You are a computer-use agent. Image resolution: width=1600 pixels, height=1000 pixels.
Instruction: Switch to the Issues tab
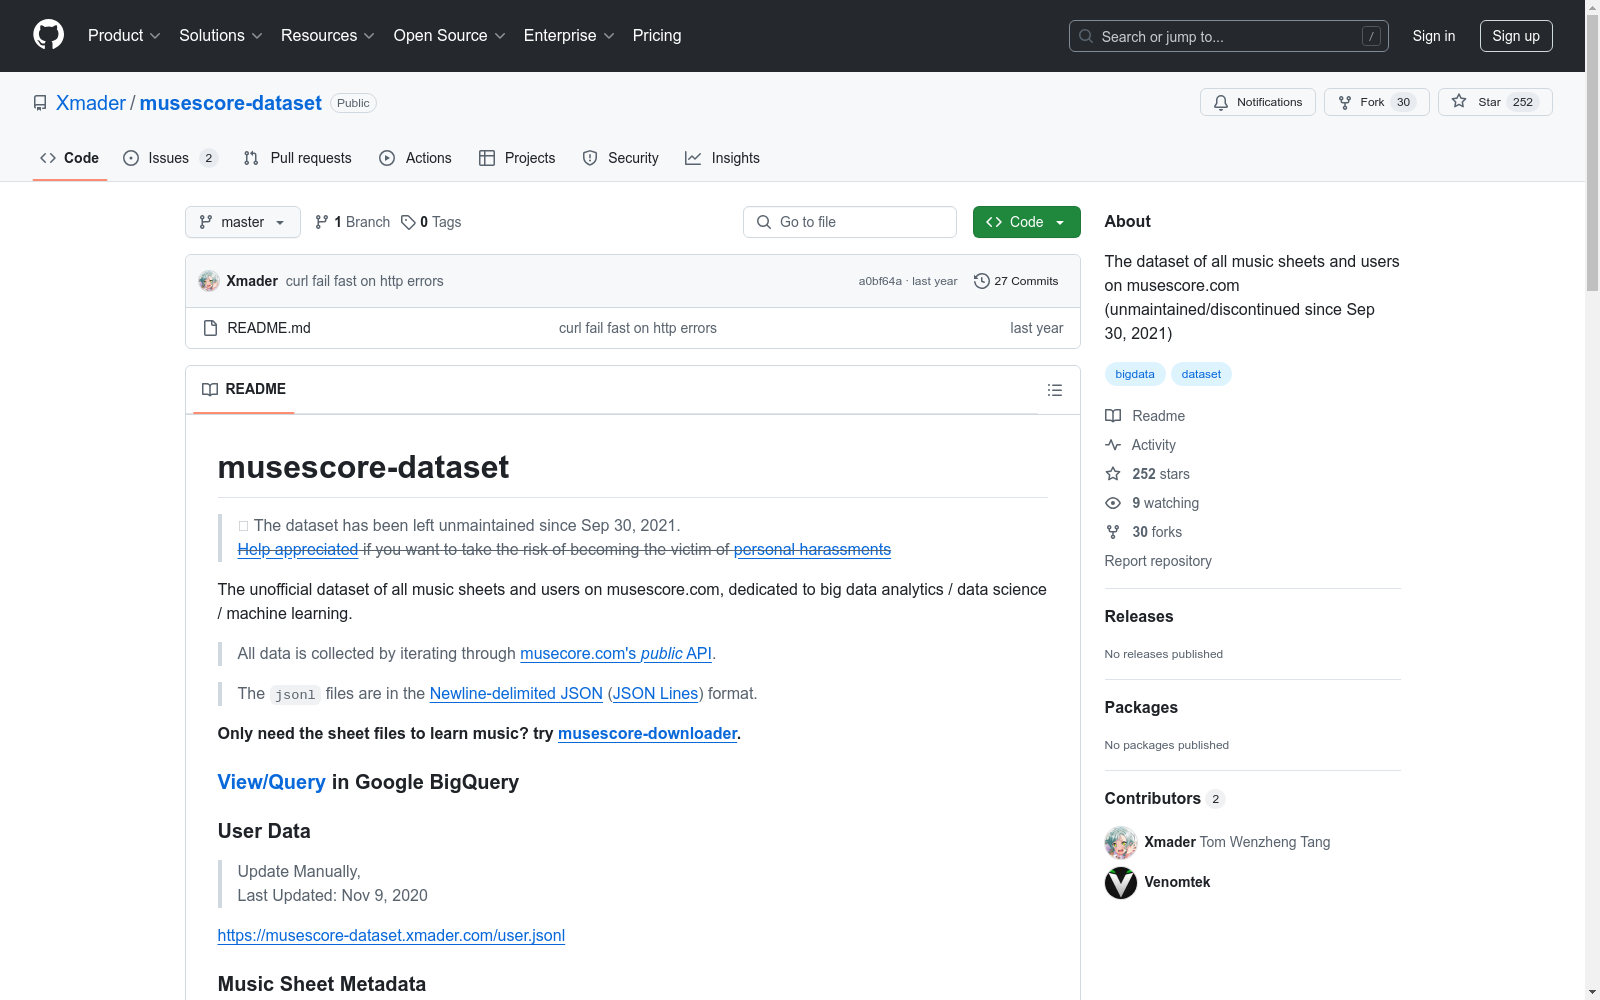170,158
